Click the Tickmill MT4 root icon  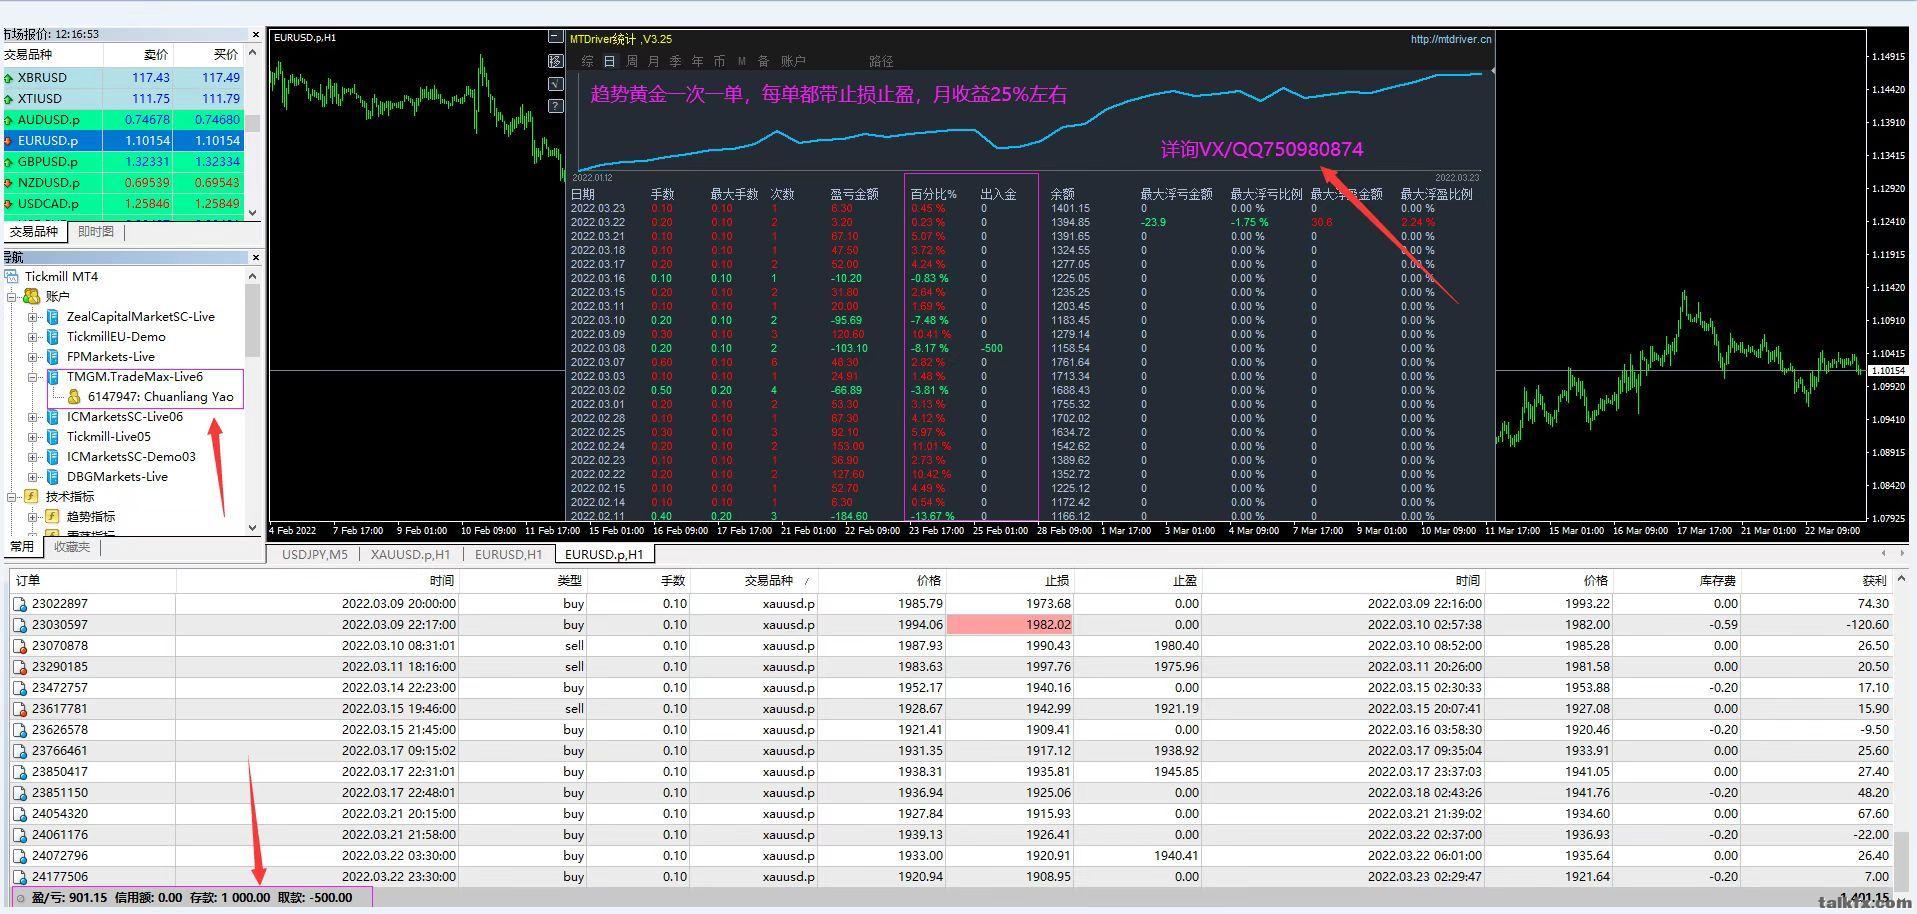pos(12,277)
